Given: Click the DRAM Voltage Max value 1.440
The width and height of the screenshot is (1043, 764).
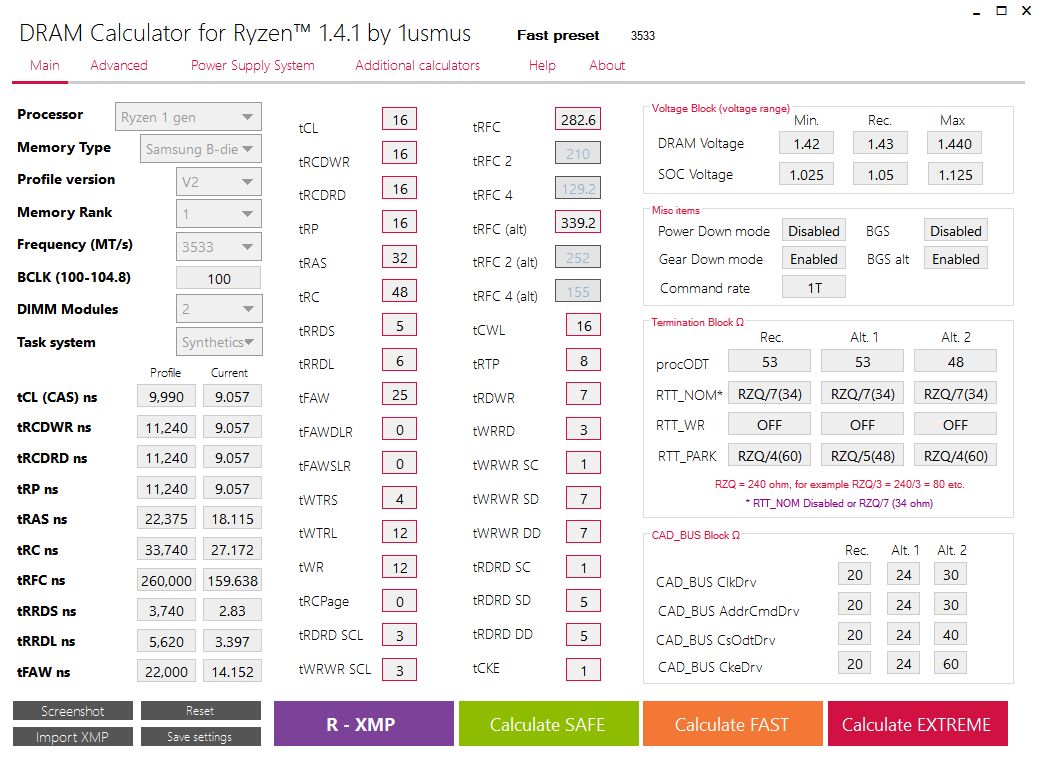Looking at the screenshot, I should coord(955,144).
